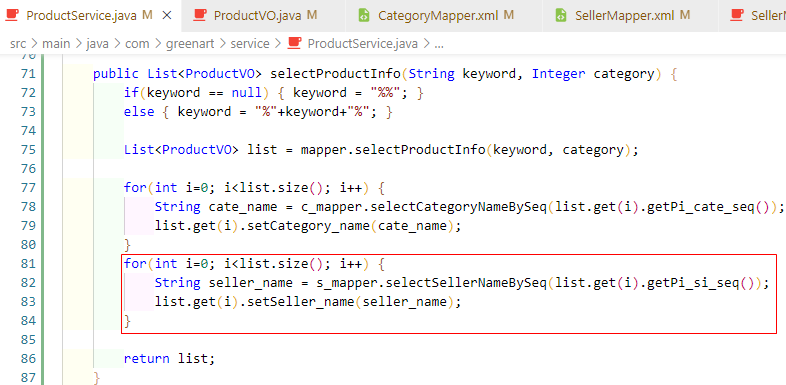
Task: Click line number 71 in the gutter
Action: point(29,74)
